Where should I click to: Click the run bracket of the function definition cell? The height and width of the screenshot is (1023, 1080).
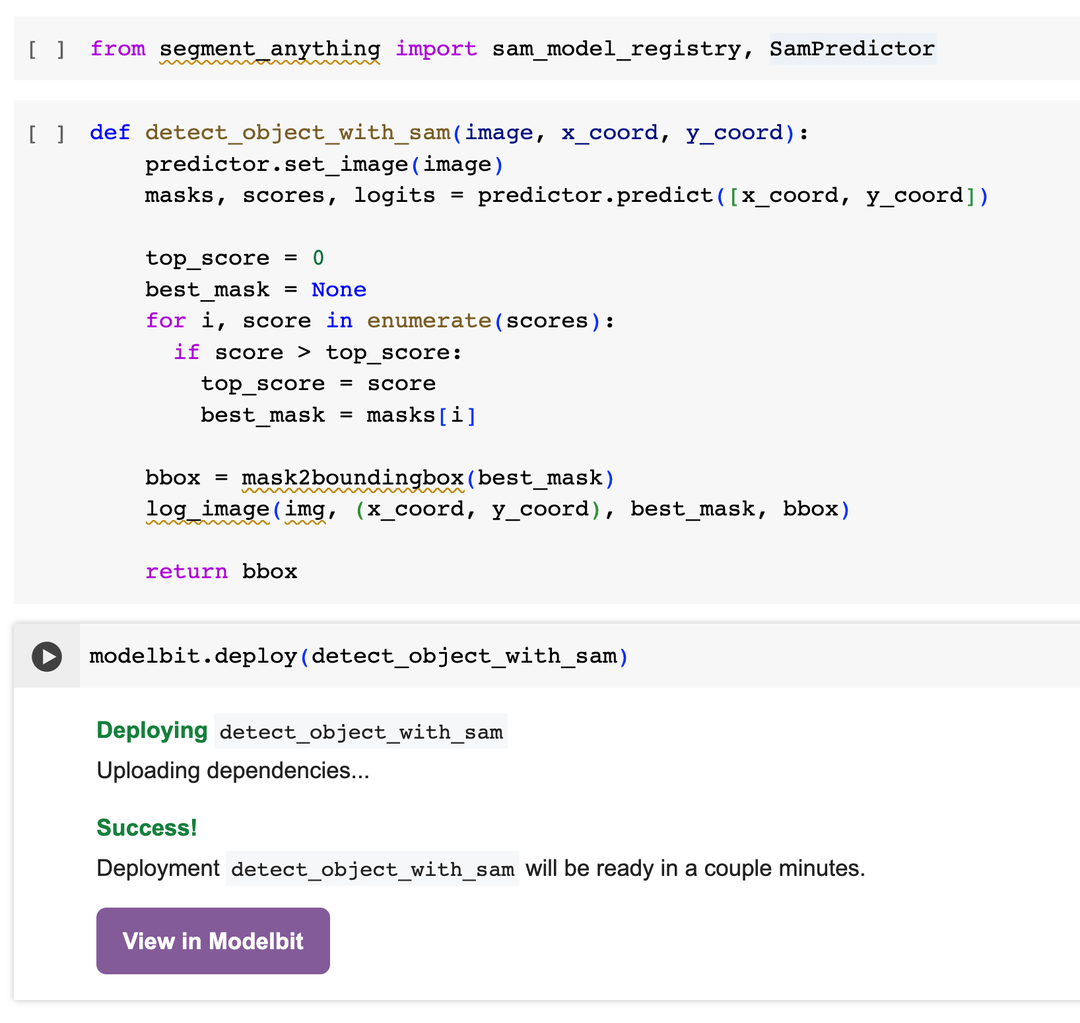point(46,132)
